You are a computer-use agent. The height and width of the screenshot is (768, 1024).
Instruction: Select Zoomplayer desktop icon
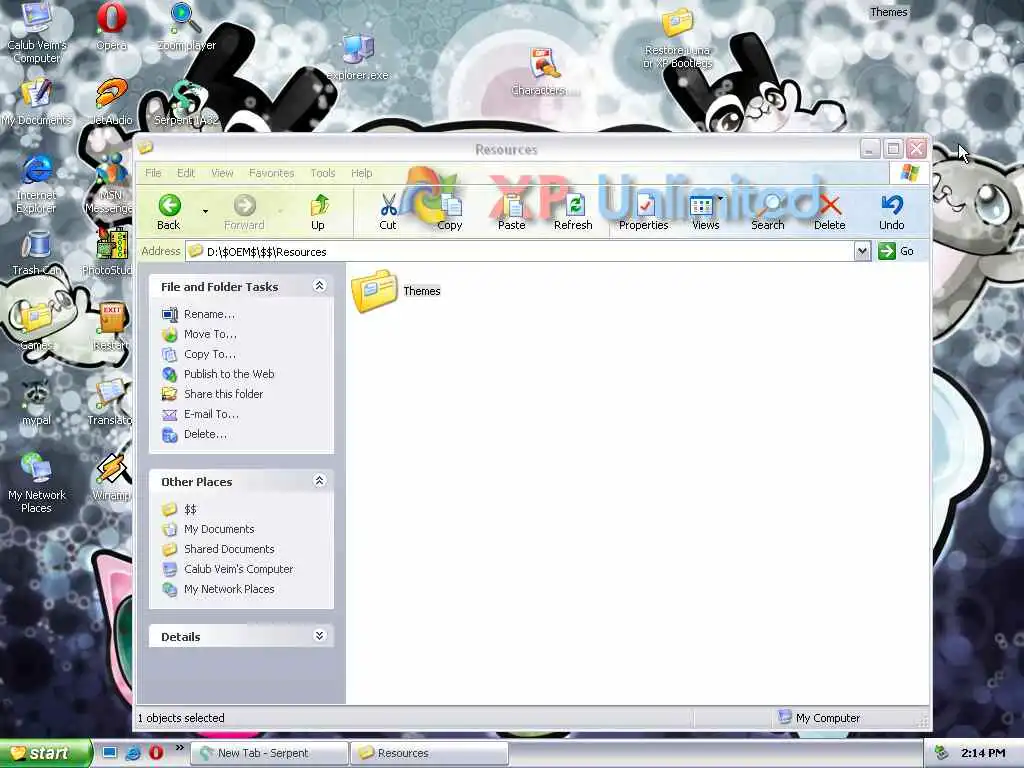click(x=186, y=26)
